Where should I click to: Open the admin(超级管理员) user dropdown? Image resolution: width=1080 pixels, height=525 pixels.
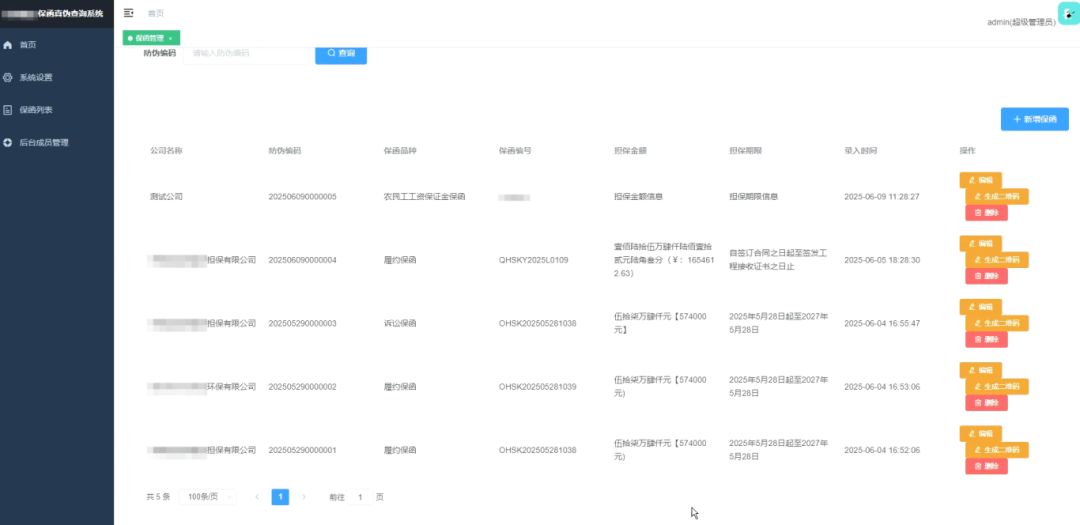[x=1020, y=22]
